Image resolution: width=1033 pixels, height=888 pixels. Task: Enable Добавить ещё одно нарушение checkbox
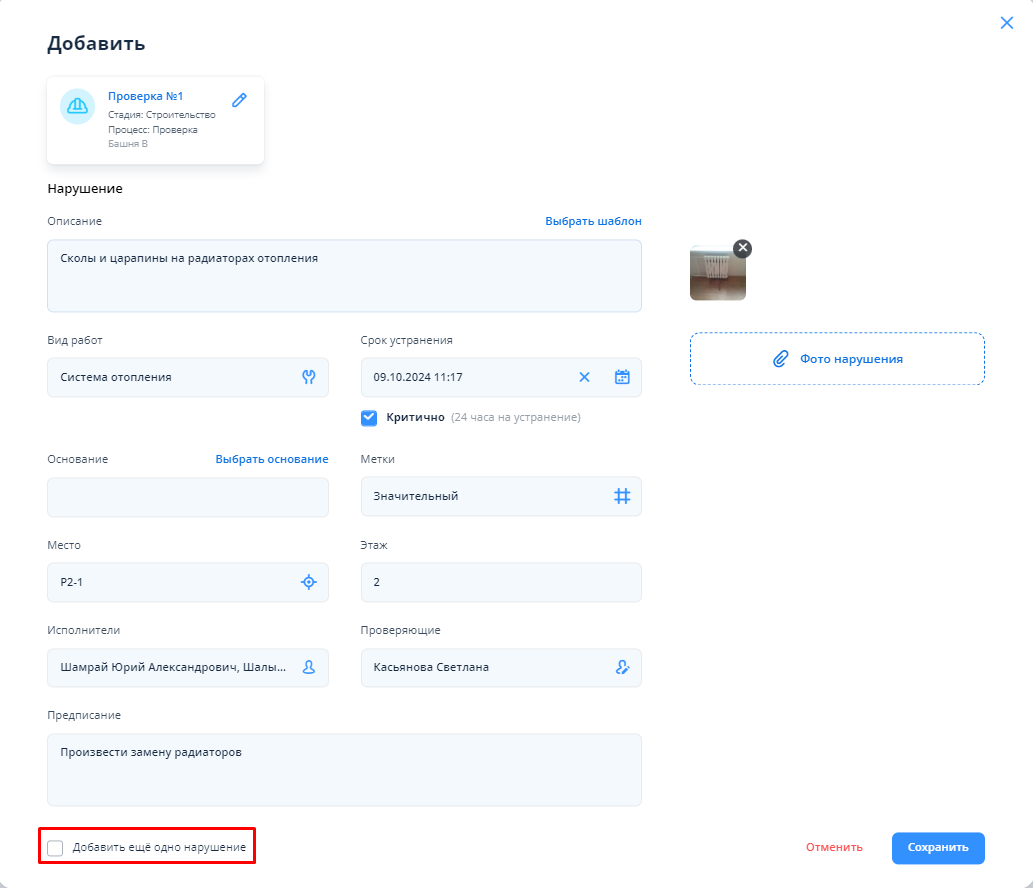pyautogui.click(x=56, y=848)
